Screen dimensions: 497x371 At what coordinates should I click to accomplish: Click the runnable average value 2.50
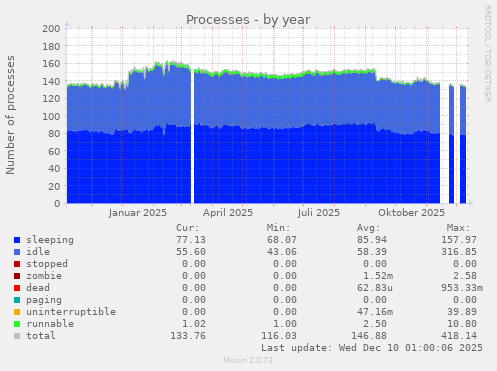pyautogui.click(x=375, y=324)
